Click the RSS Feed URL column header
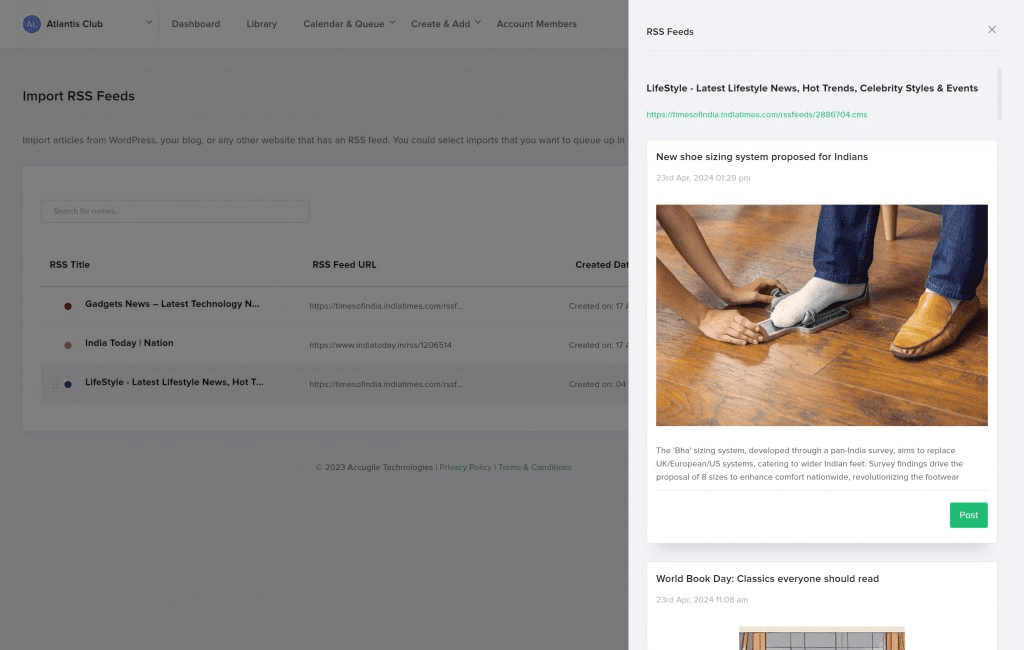 [344, 265]
